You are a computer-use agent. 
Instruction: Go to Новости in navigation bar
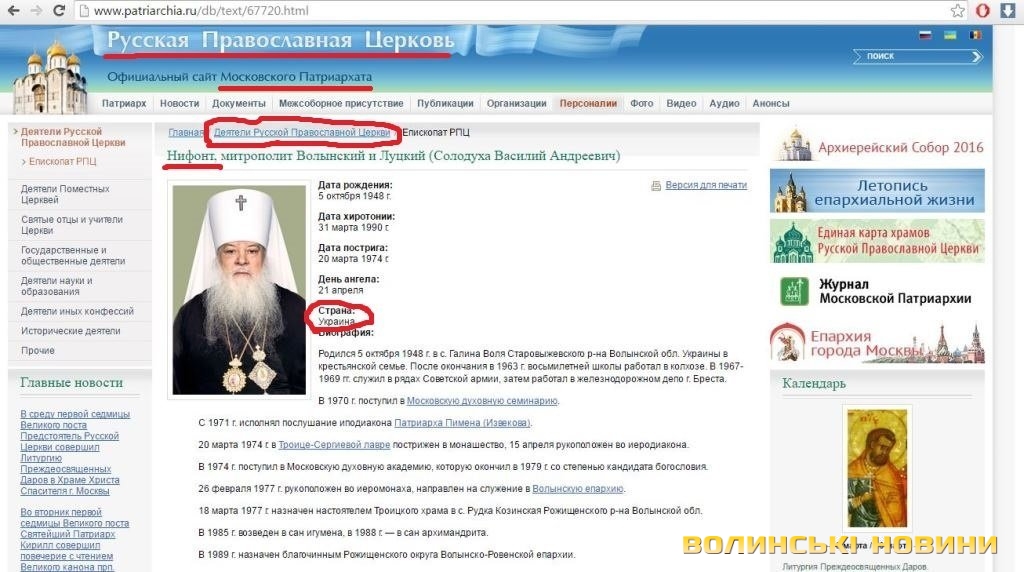pos(179,103)
